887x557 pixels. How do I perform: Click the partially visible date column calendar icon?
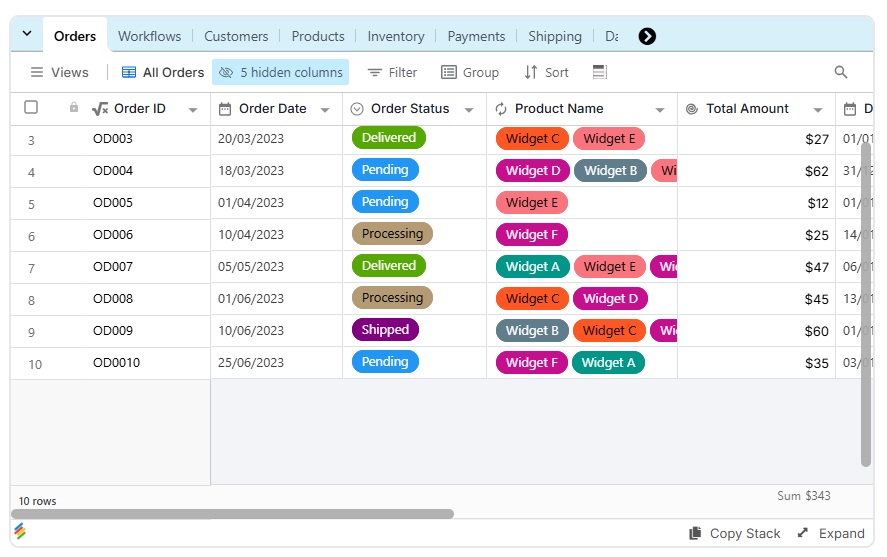click(850, 109)
